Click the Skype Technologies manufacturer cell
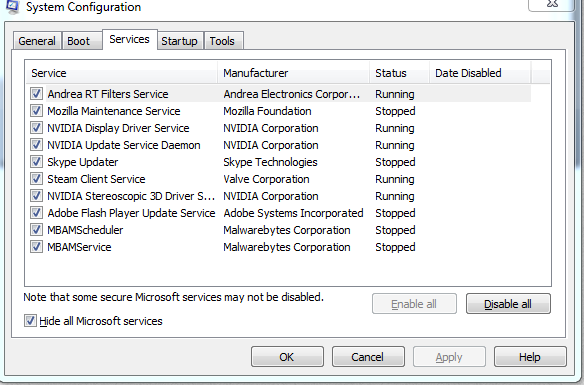 (270, 162)
